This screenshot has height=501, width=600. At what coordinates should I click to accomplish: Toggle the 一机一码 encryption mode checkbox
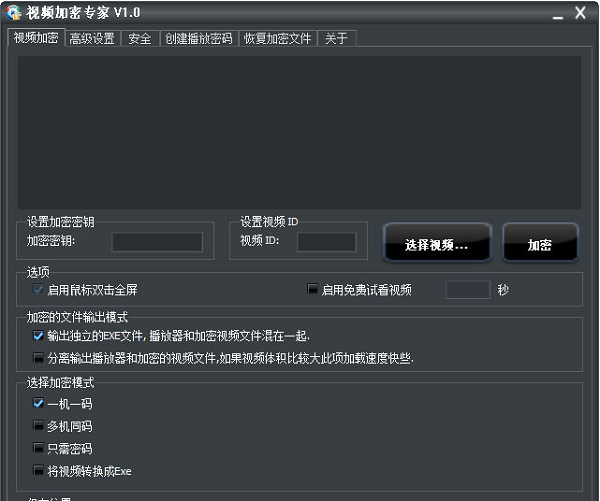38,403
